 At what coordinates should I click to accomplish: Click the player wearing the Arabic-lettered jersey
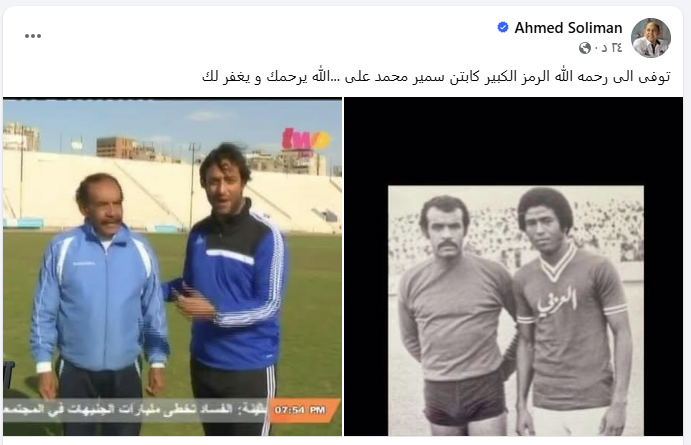click(573, 313)
